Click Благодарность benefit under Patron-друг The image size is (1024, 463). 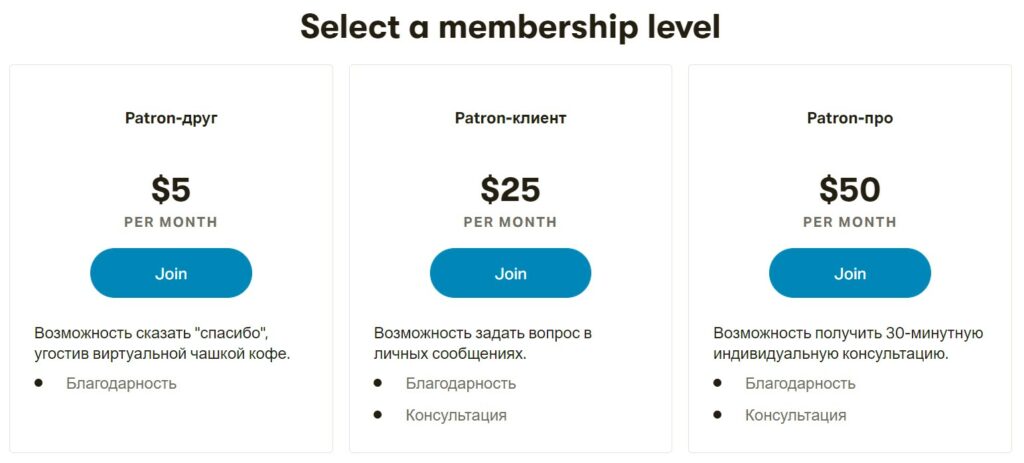pos(121,383)
